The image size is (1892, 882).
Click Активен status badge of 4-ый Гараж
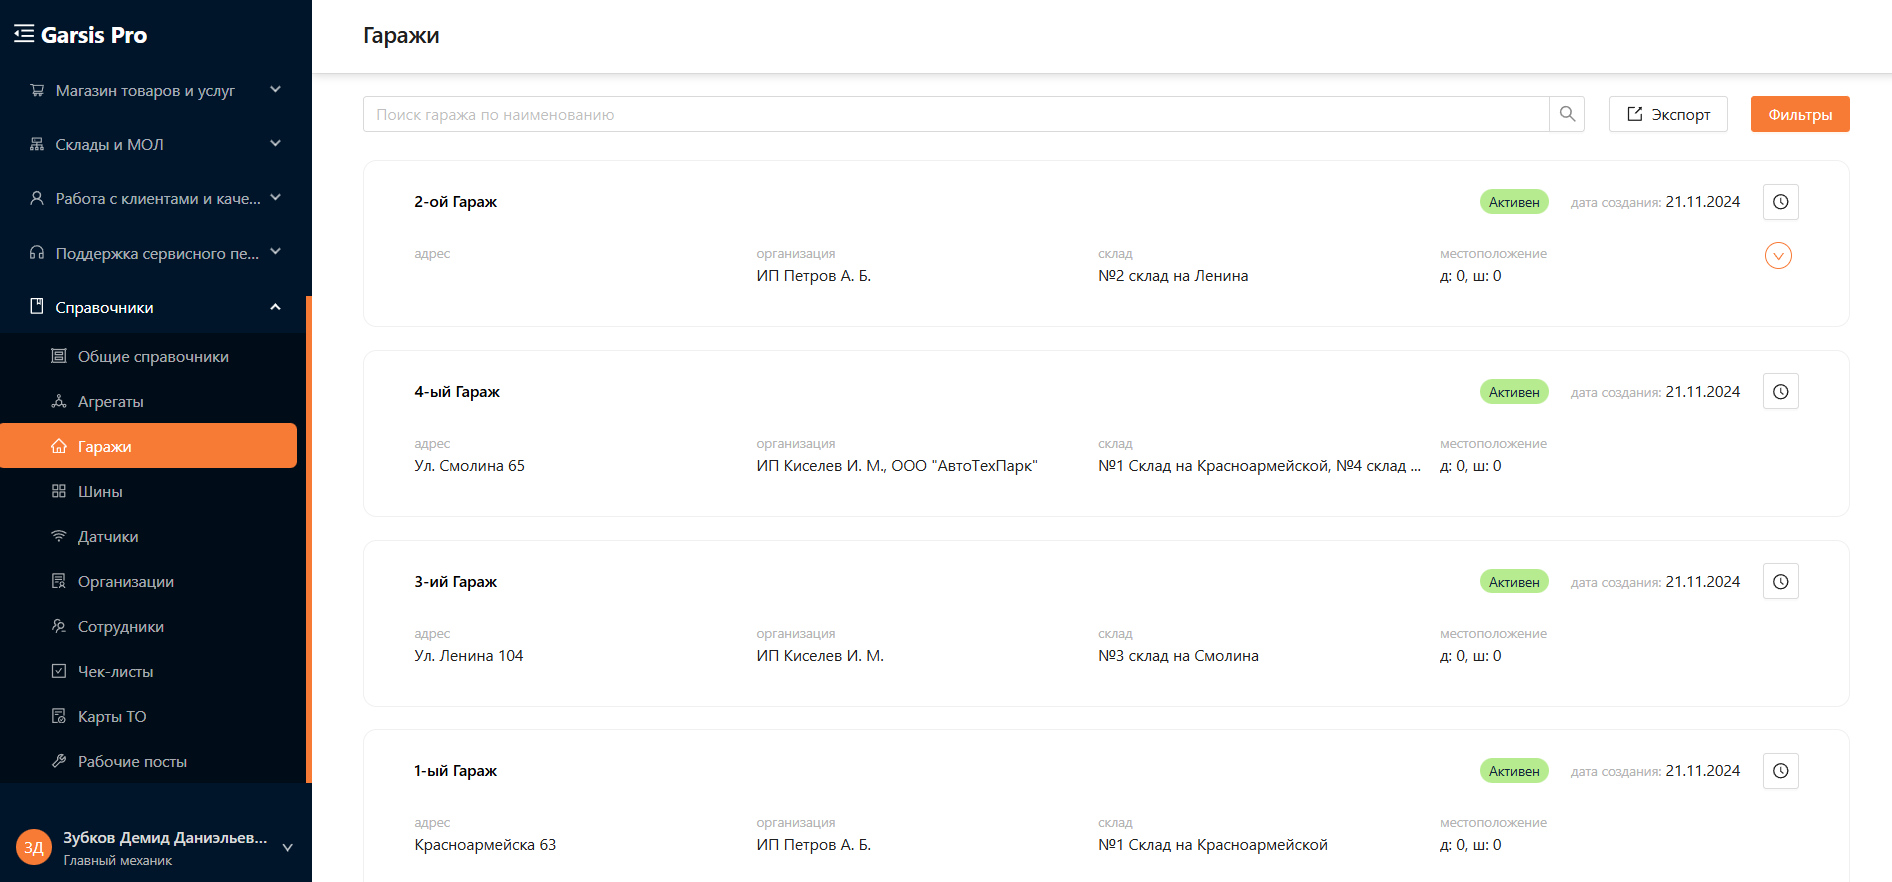[1514, 392]
